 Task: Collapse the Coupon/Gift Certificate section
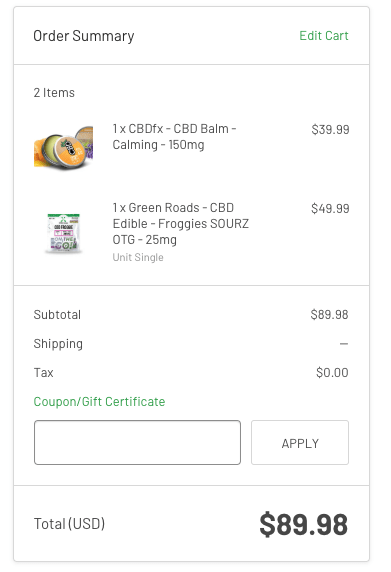click(99, 402)
